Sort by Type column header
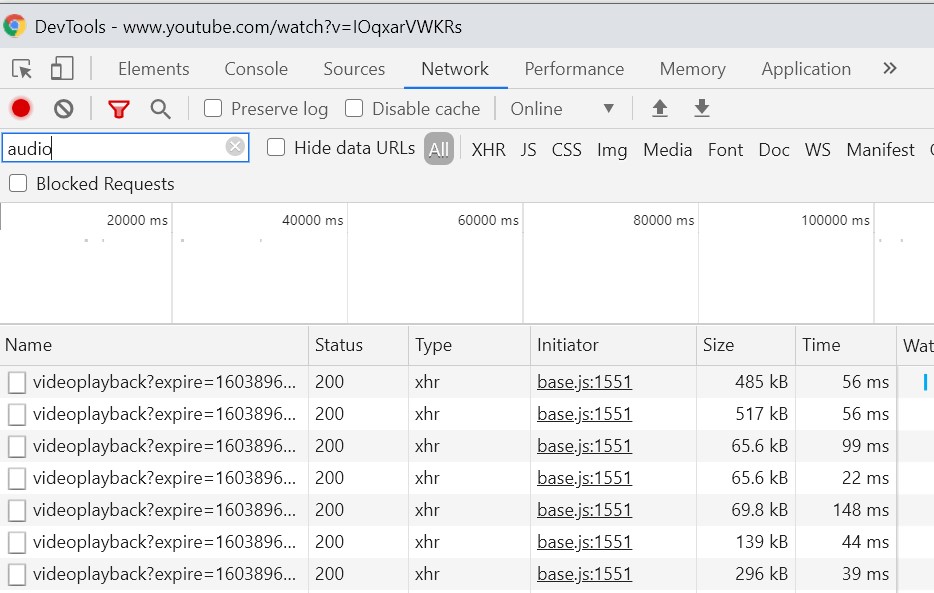Image resolution: width=934 pixels, height=593 pixels. [x=469, y=345]
